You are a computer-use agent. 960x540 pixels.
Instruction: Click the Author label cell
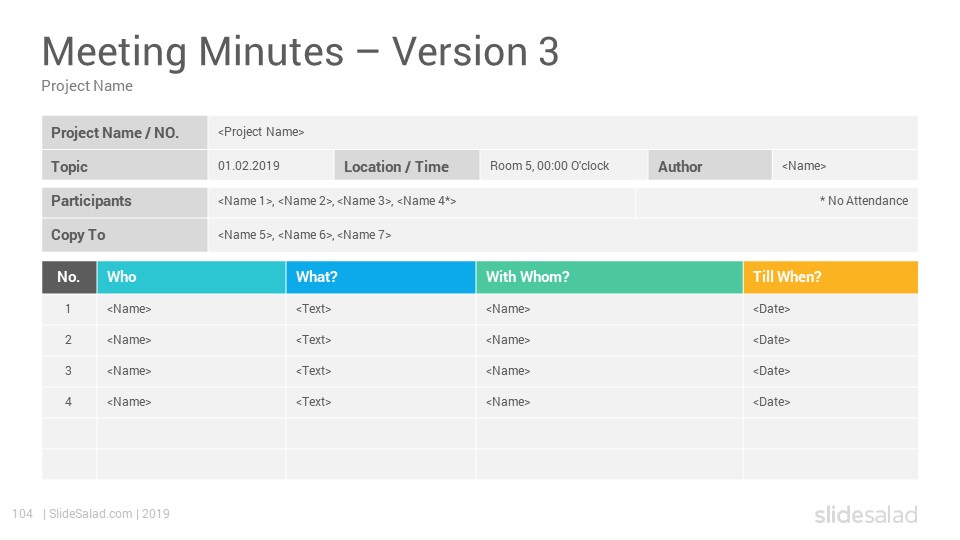click(x=710, y=166)
